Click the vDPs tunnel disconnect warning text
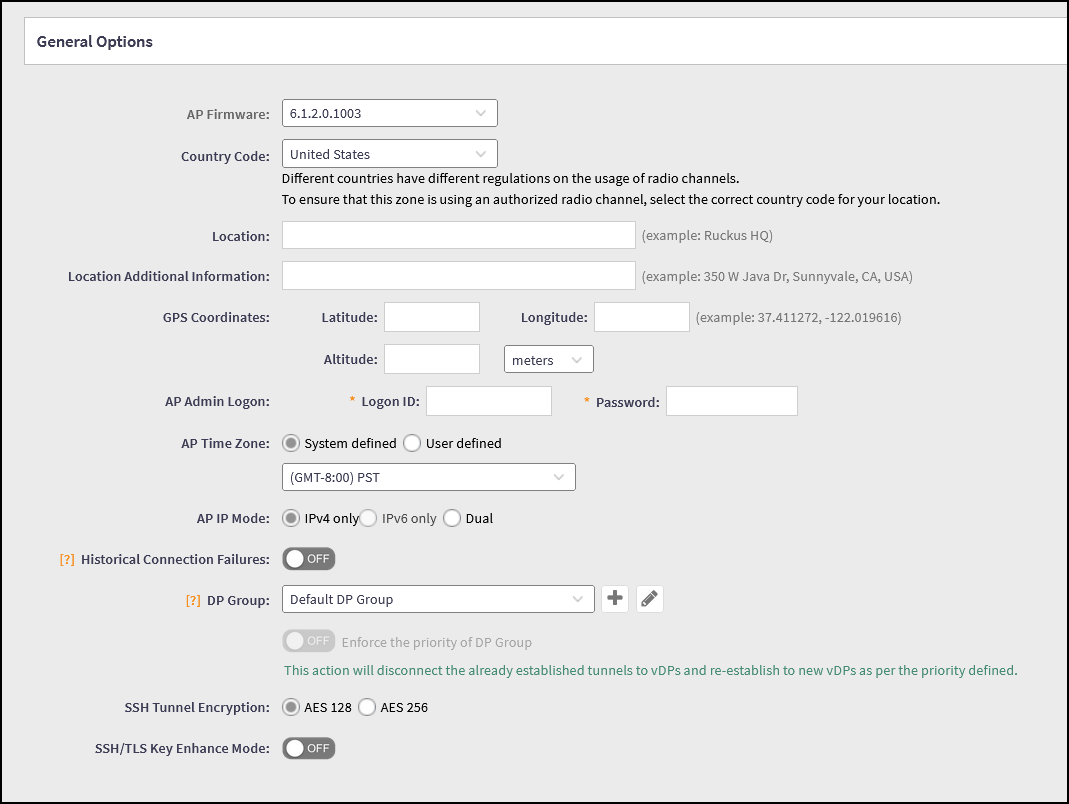This screenshot has width=1069, height=804. point(650,670)
